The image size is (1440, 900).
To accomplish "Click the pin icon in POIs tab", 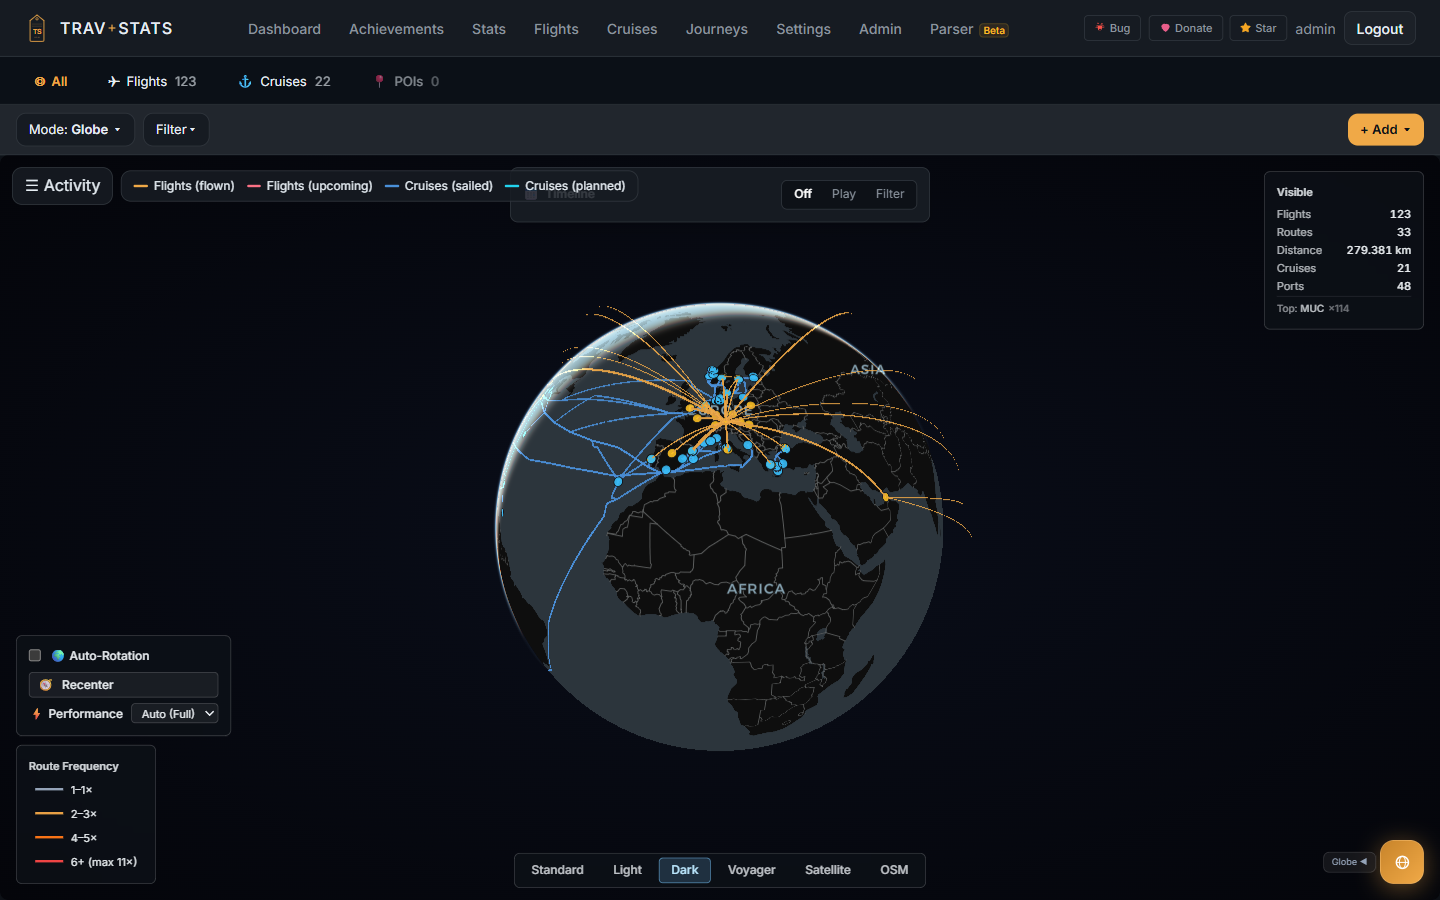I will 379,82.
